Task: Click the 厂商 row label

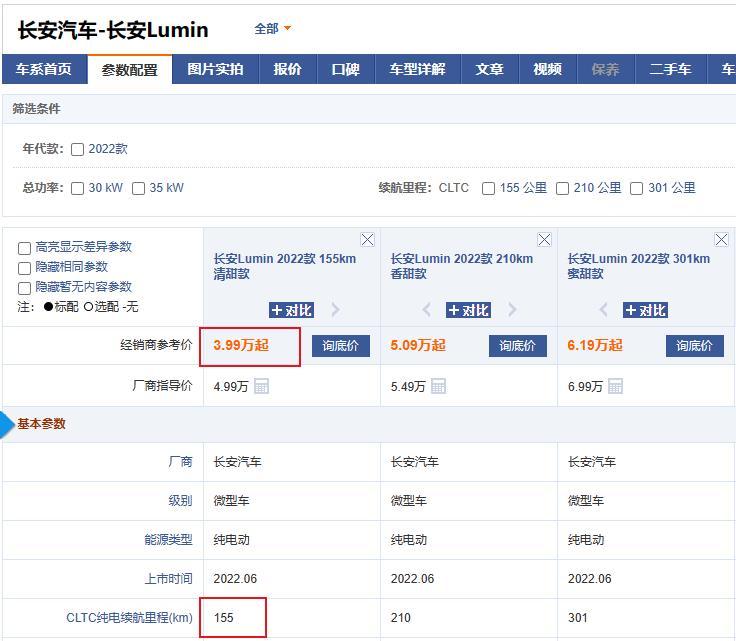Action: coord(180,462)
